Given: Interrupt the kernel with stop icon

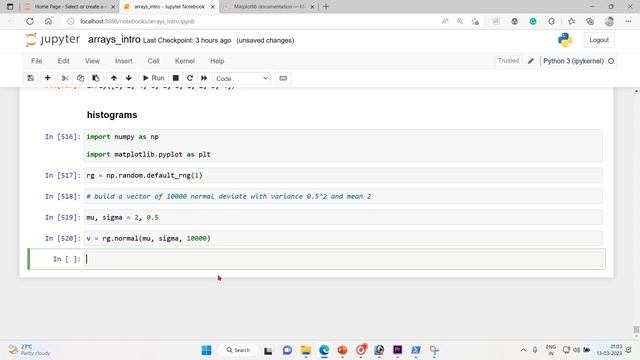Looking at the screenshot, I should point(176,78).
